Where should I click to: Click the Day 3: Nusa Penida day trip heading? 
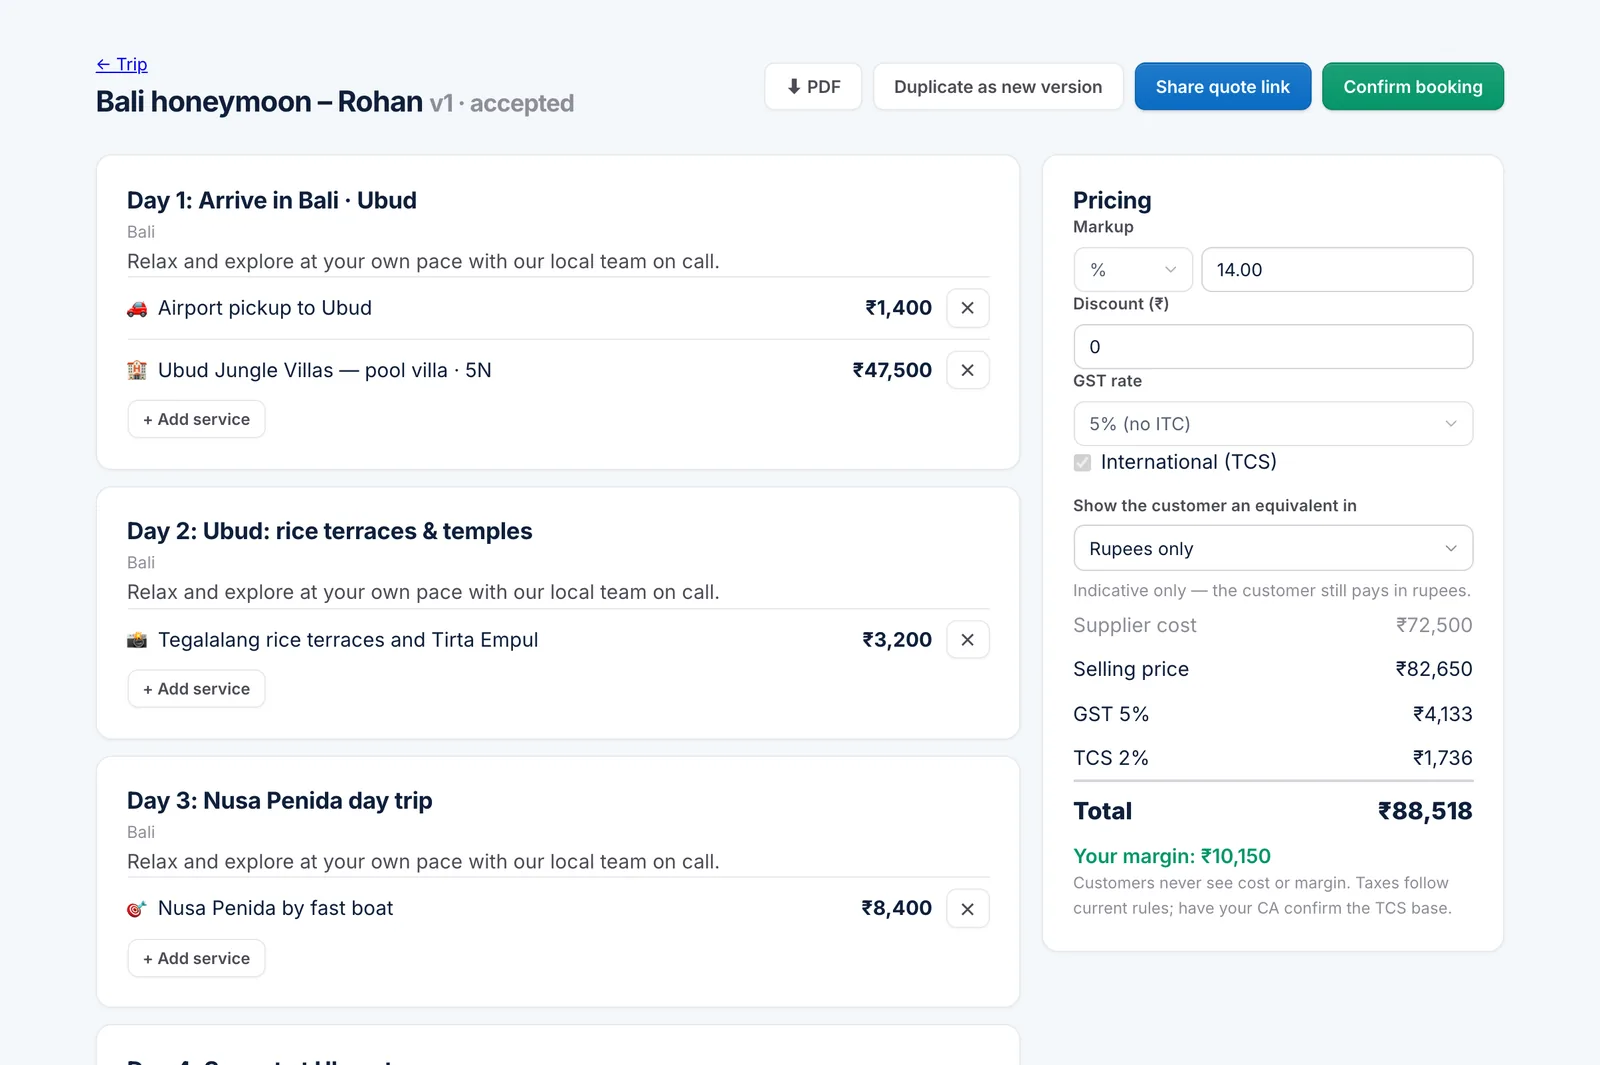[x=280, y=801]
